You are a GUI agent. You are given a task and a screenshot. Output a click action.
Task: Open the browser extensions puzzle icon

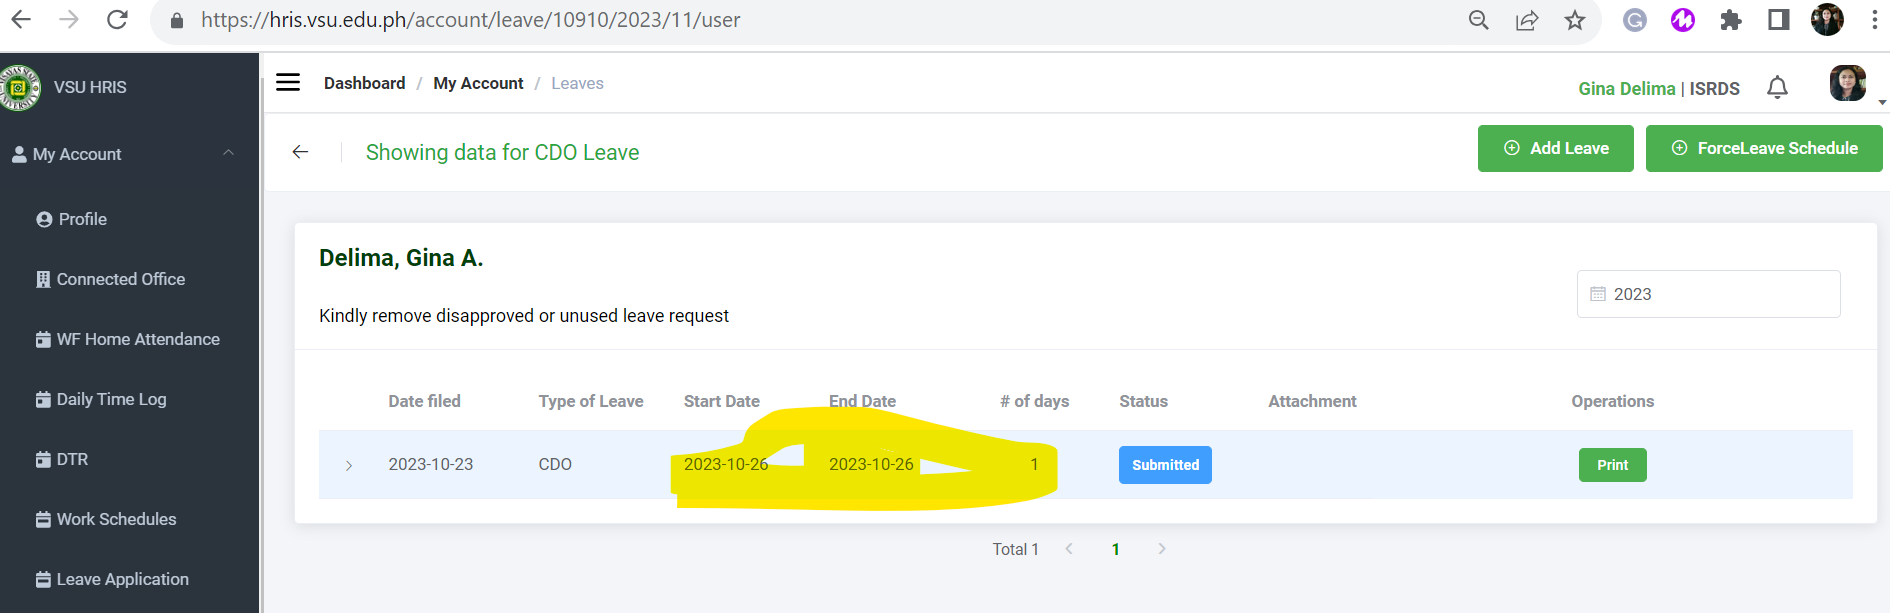tap(1731, 20)
